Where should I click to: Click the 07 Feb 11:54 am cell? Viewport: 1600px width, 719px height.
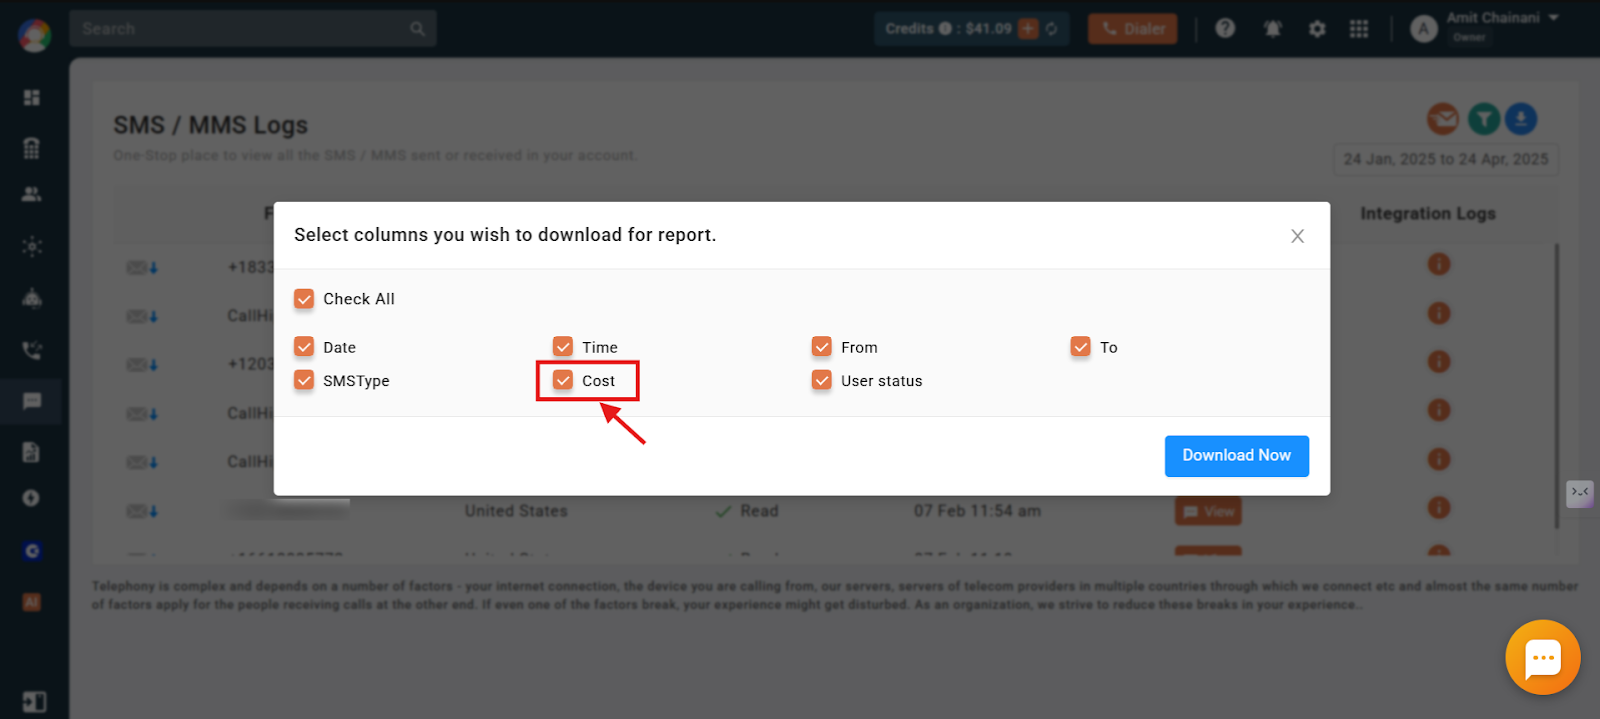click(x=977, y=511)
